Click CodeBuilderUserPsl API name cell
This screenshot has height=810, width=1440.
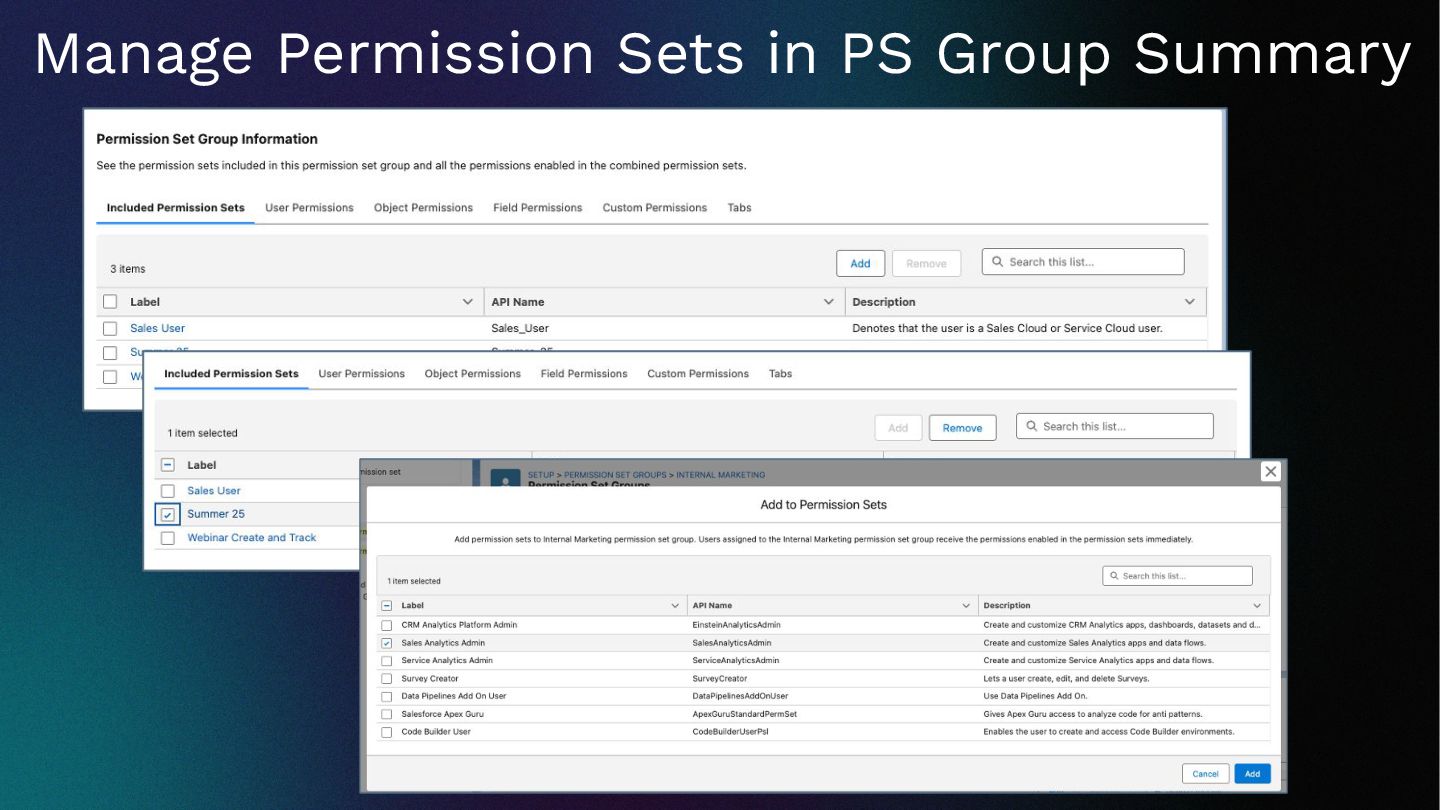point(730,732)
